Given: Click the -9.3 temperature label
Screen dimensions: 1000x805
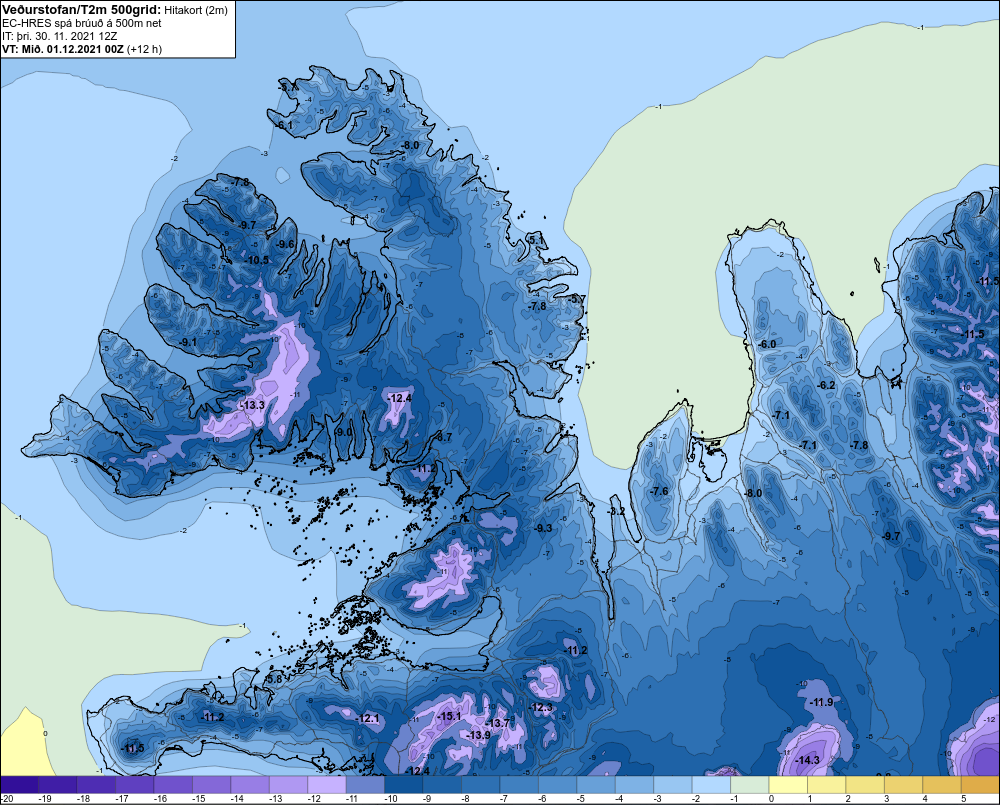Looking at the screenshot, I should (x=543, y=528).
